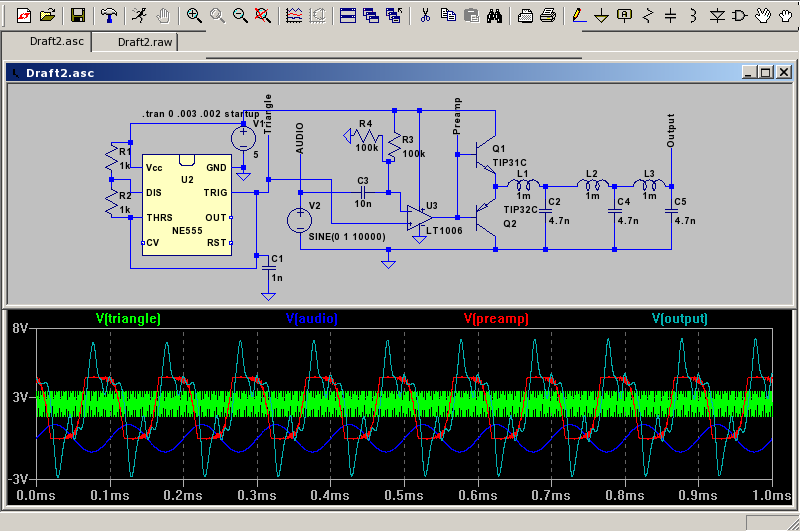Click the grayed-out magnifier icon
Viewport: 800px width, 531px height.
(x=217, y=16)
